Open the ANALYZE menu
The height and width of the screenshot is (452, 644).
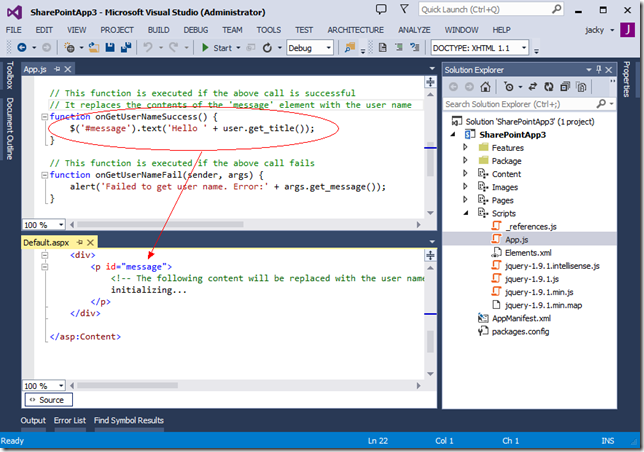[414, 30]
